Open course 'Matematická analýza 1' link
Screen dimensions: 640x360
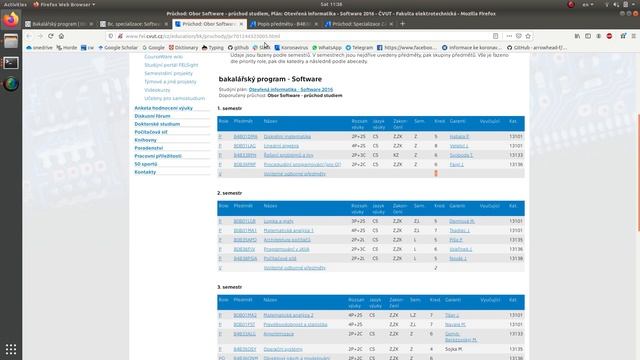[288, 231]
